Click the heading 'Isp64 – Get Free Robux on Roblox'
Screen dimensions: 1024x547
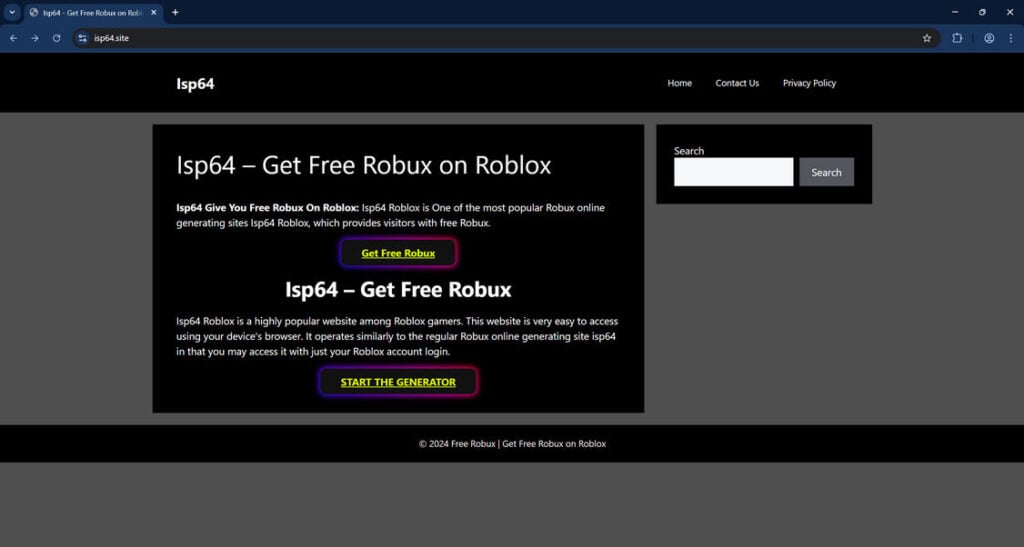pyautogui.click(x=363, y=165)
